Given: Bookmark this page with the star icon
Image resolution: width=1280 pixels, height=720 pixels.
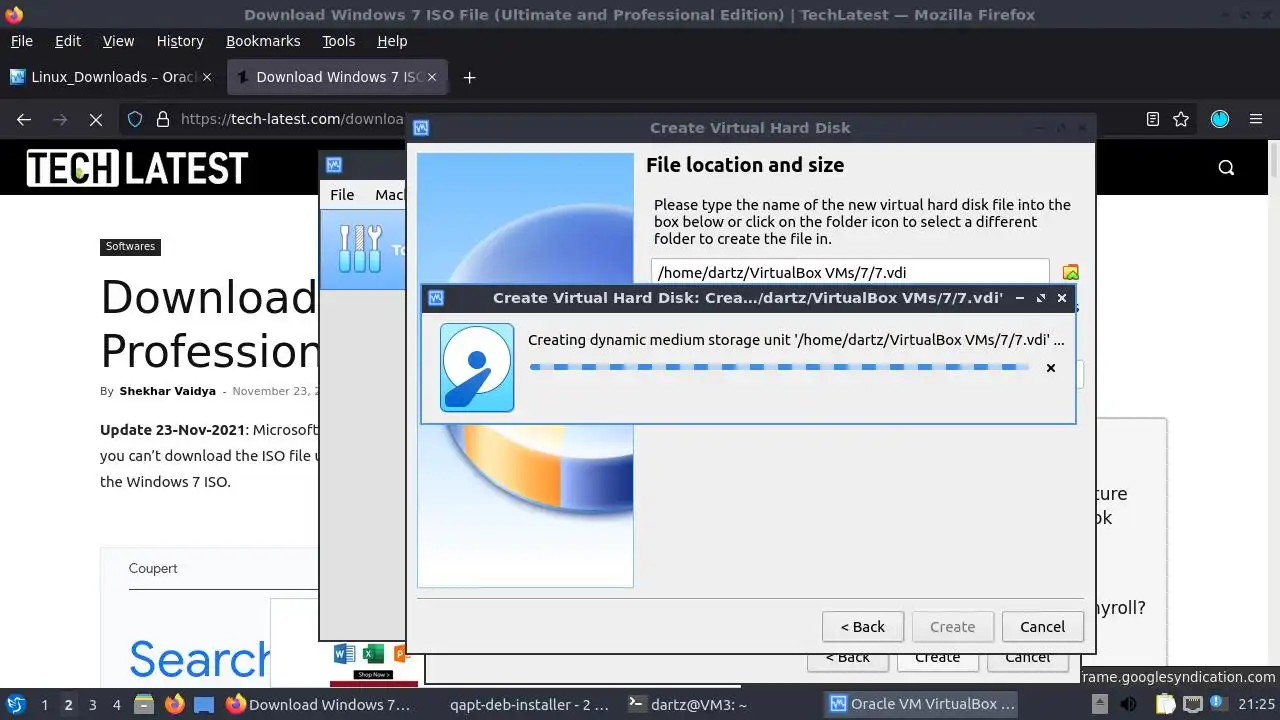Looking at the screenshot, I should 1181,119.
